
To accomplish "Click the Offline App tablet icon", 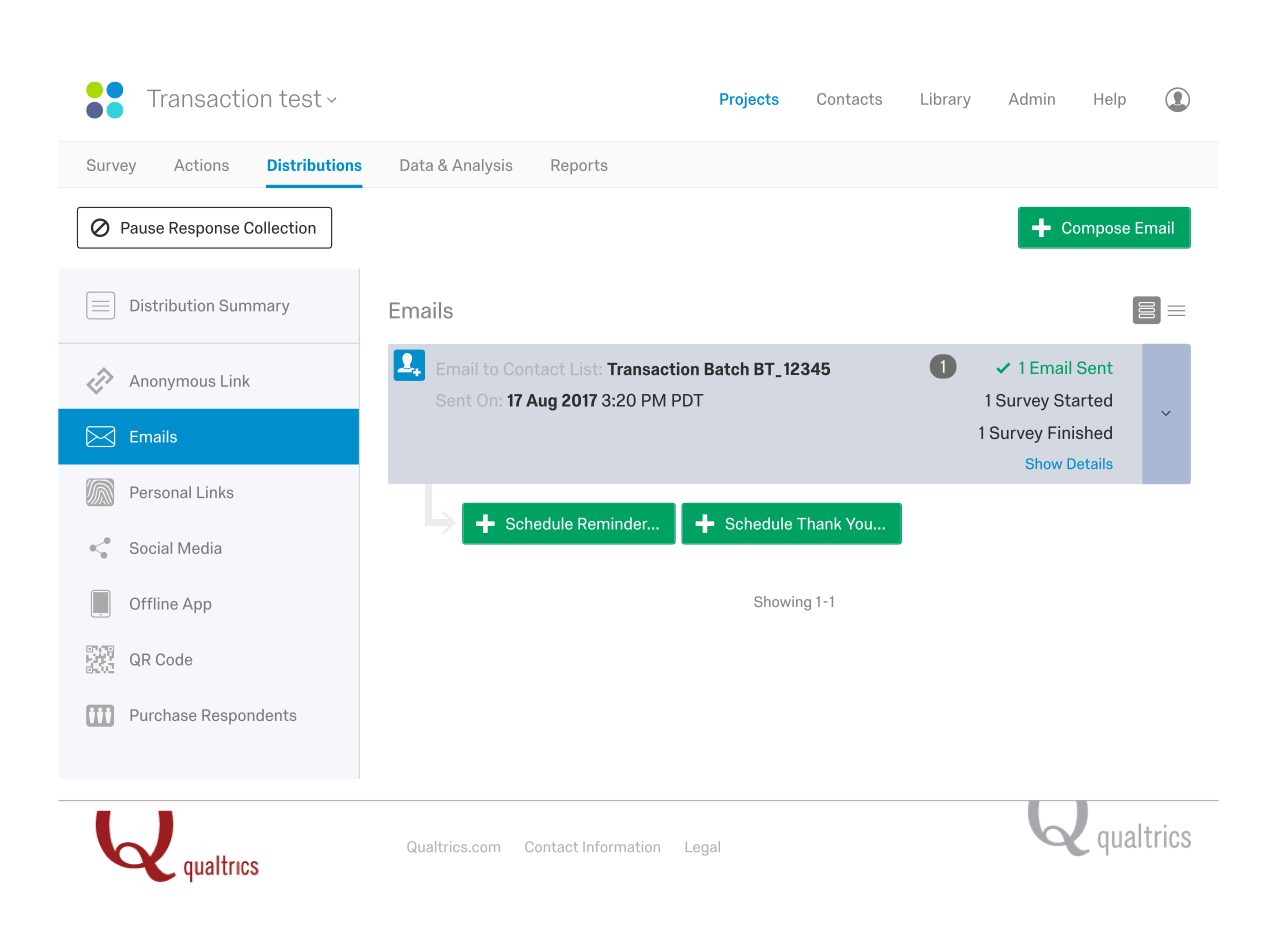I will [100, 604].
